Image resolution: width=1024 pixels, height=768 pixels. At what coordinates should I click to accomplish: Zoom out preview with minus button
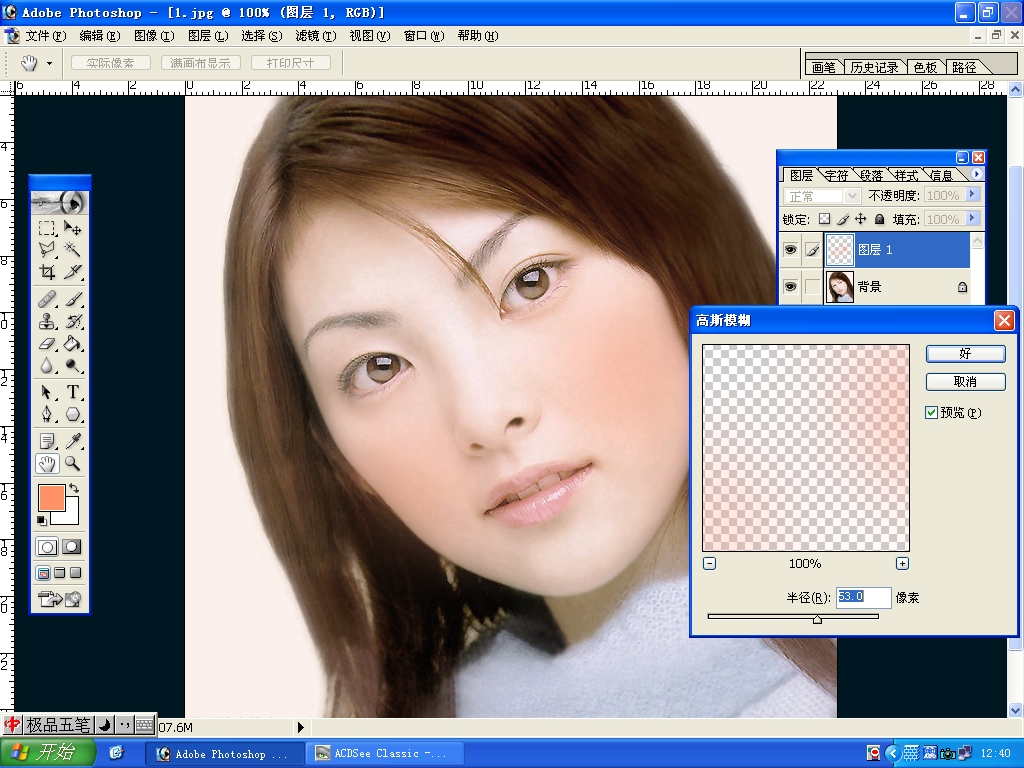click(709, 564)
